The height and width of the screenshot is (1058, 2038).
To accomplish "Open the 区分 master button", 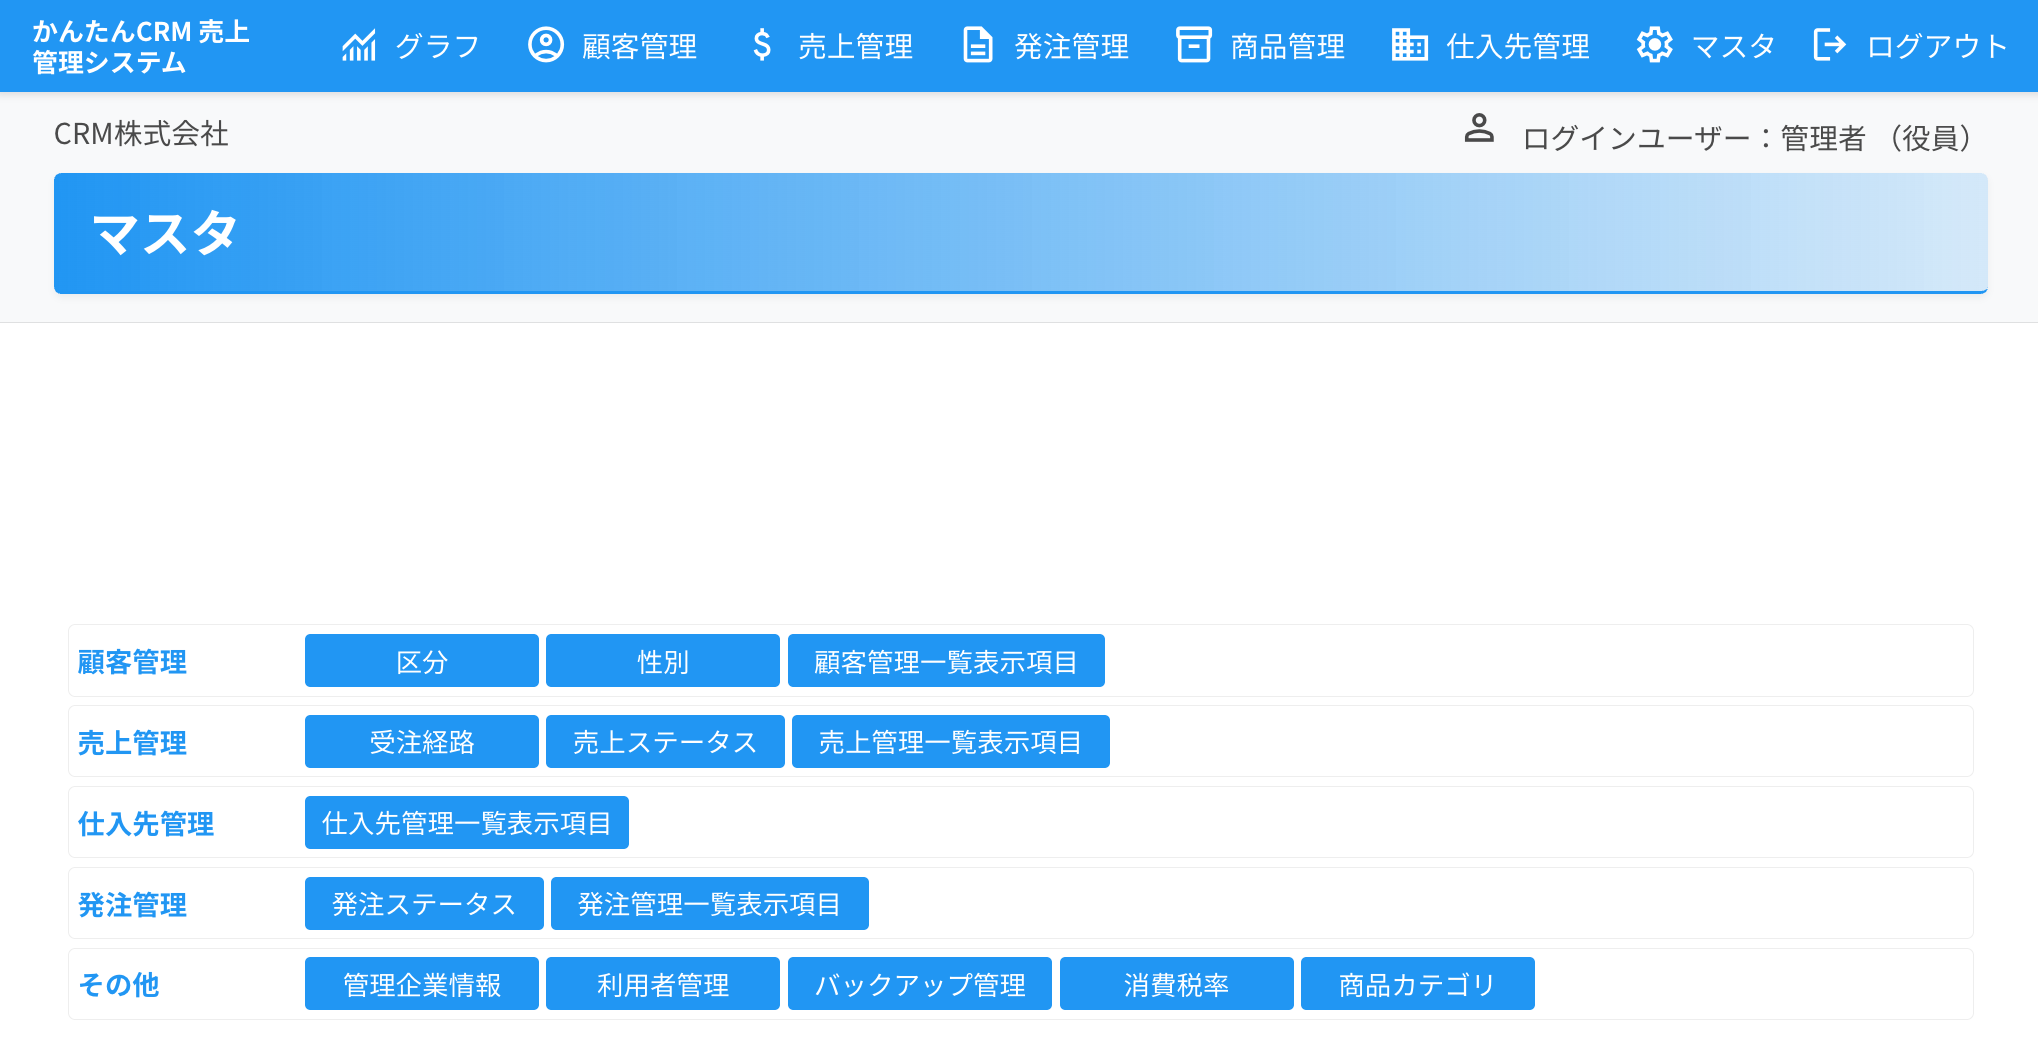I will (x=421, y=661).
